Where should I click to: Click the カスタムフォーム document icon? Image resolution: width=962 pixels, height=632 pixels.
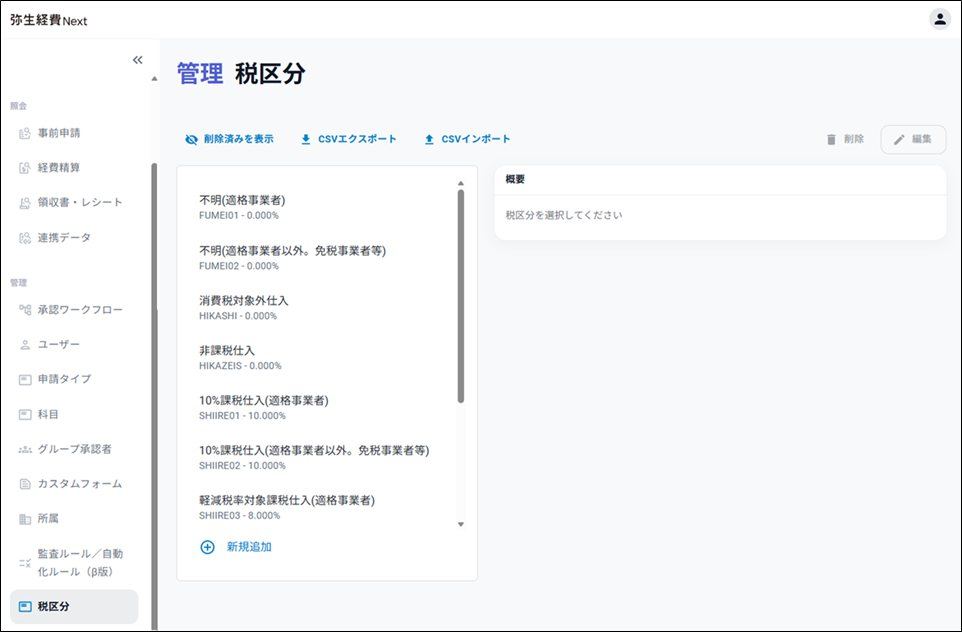[x=25, y=484]
